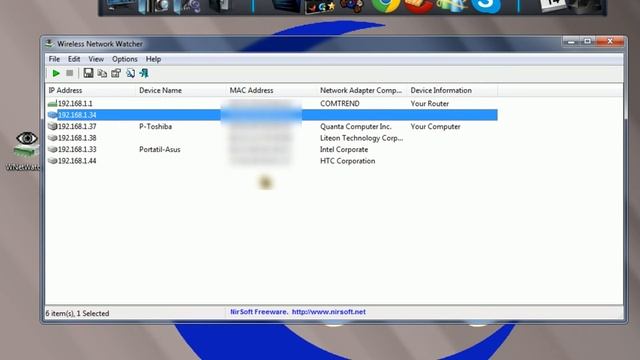
Task: Sort by the Device Name column header
Action: pyautogui.click(x=180, y=91)
